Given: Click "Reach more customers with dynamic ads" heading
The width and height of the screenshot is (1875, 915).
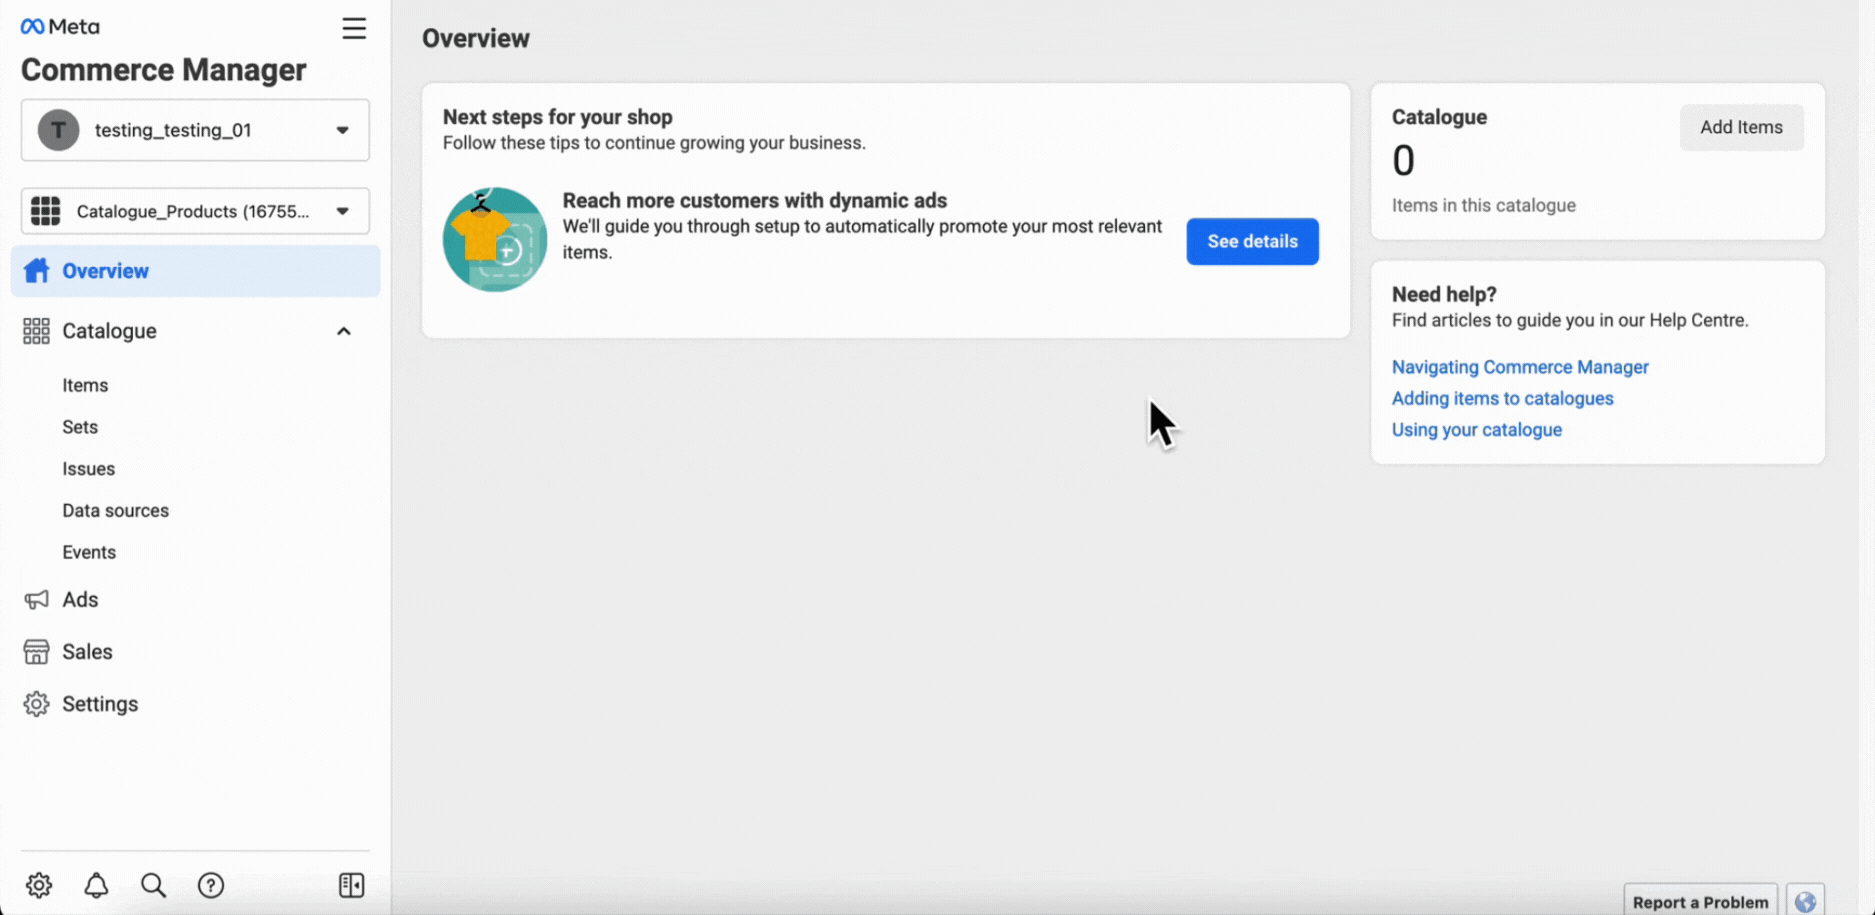Looking at the screenshot, I should (x=755, y=200).
